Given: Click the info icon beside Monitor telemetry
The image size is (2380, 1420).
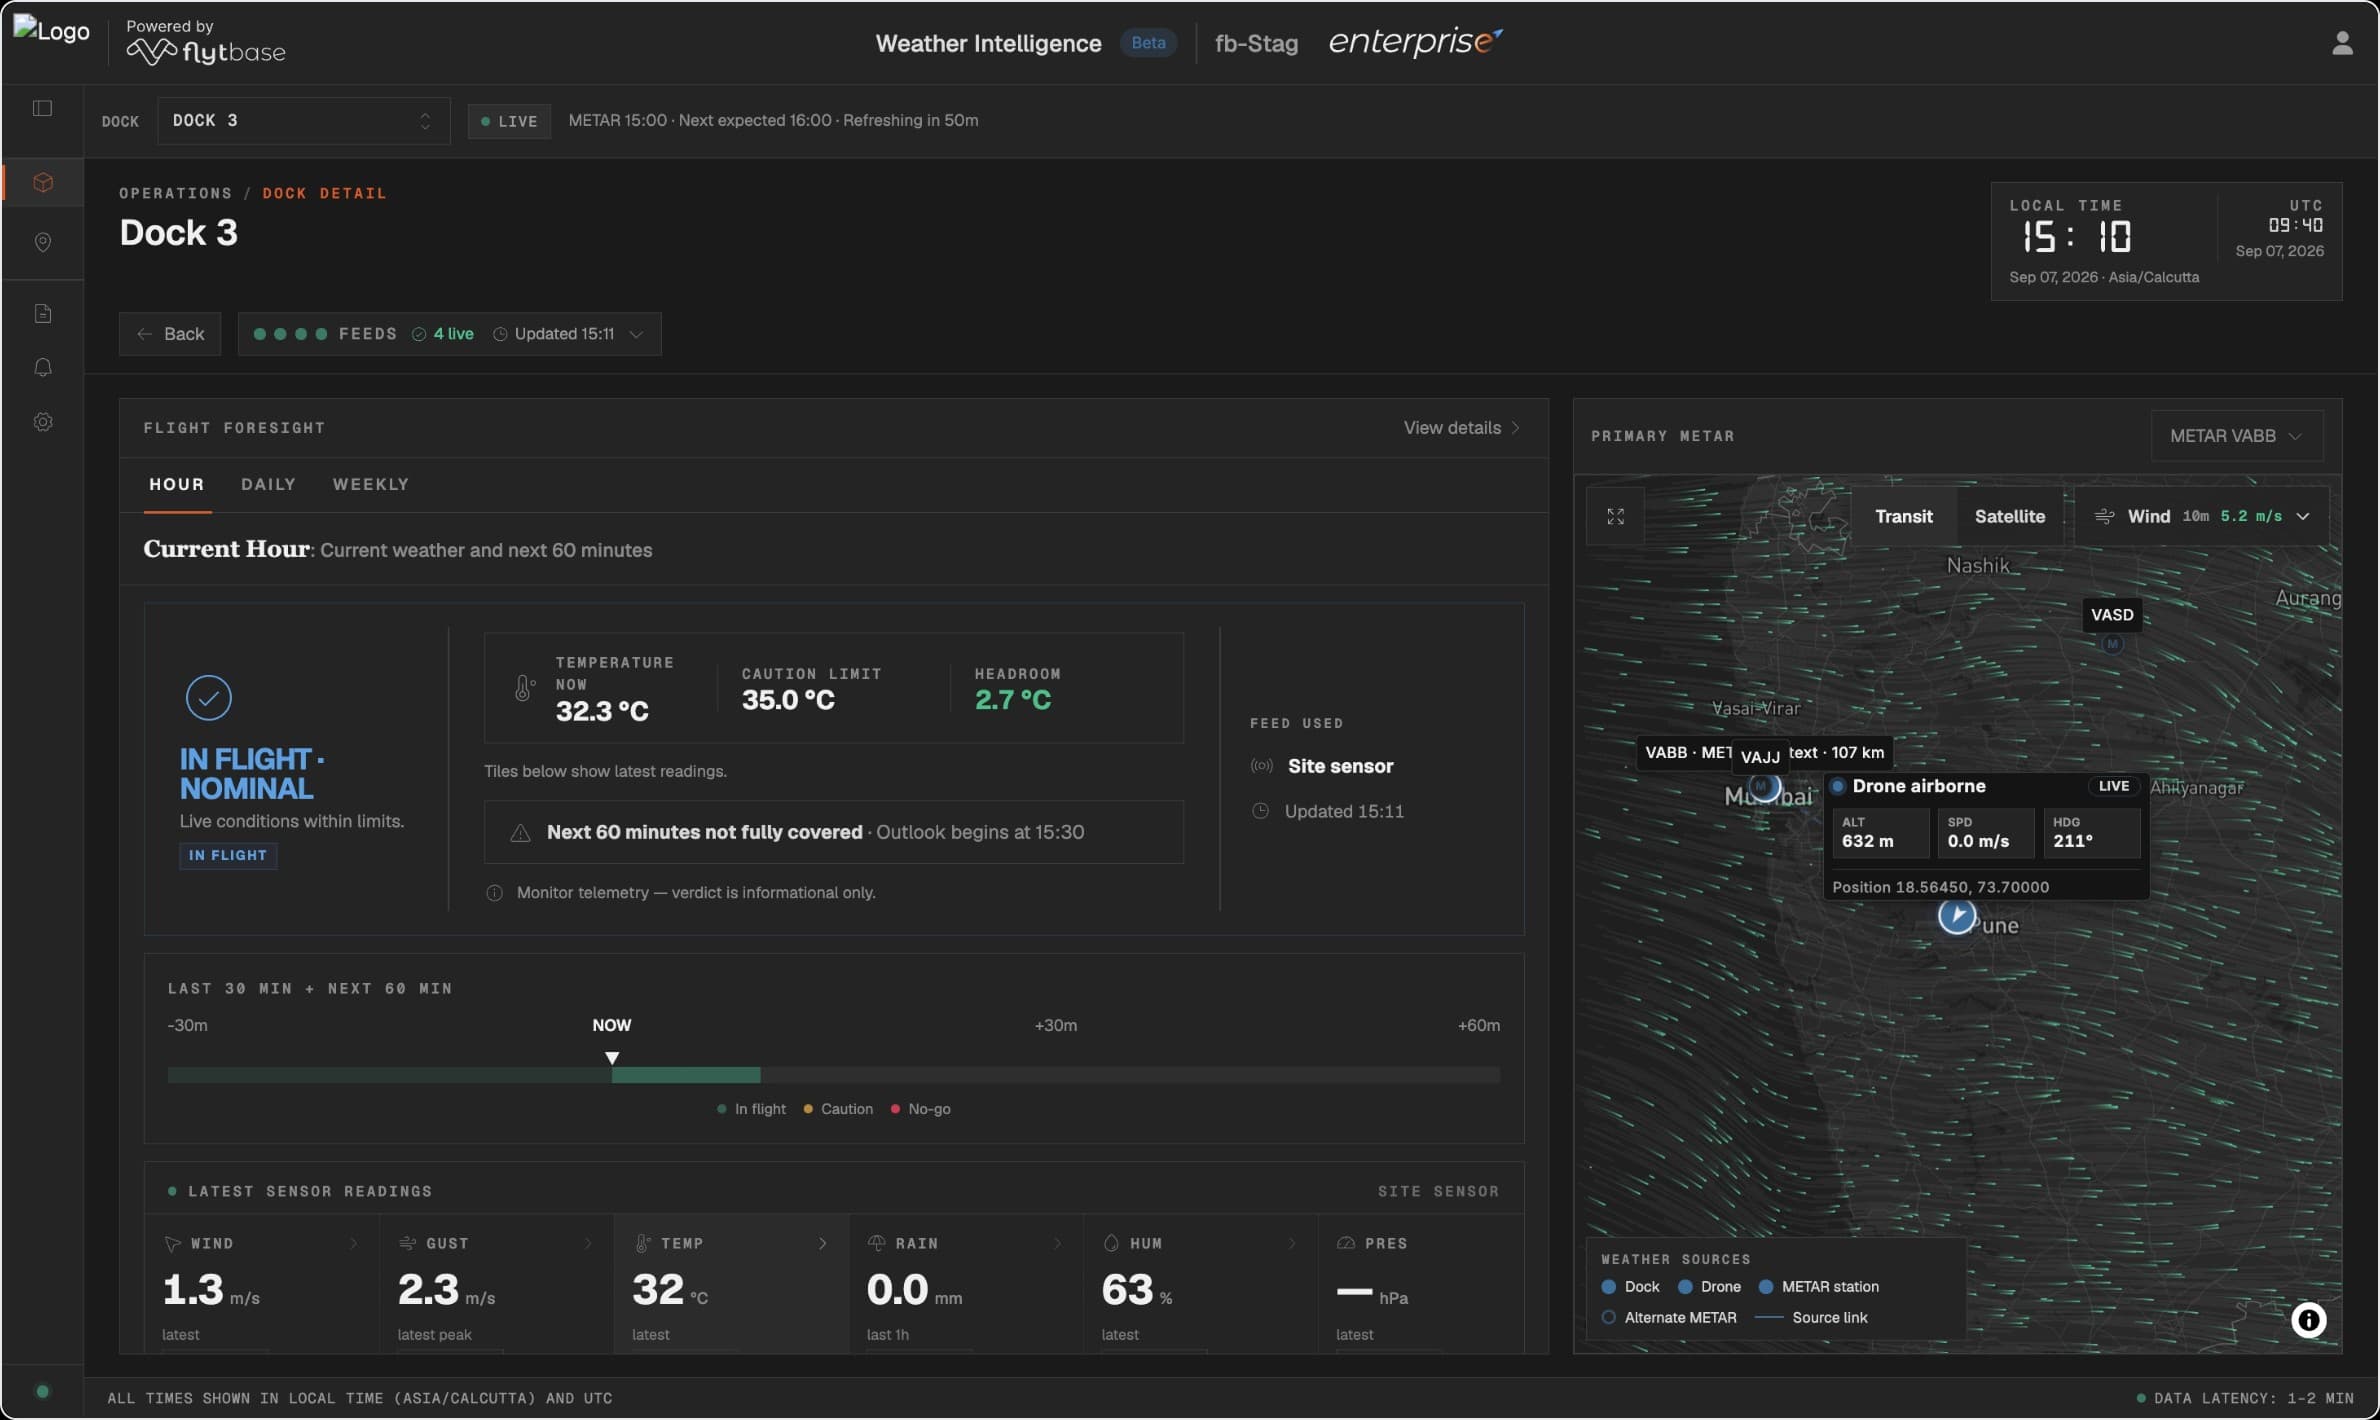Looking at the screenshot, I should pos(494,893).
